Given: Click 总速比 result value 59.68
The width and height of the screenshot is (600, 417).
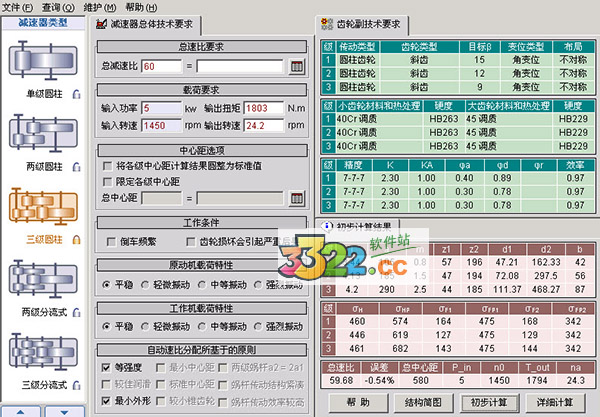Looking at the screenshot, I should pos(341,381).
